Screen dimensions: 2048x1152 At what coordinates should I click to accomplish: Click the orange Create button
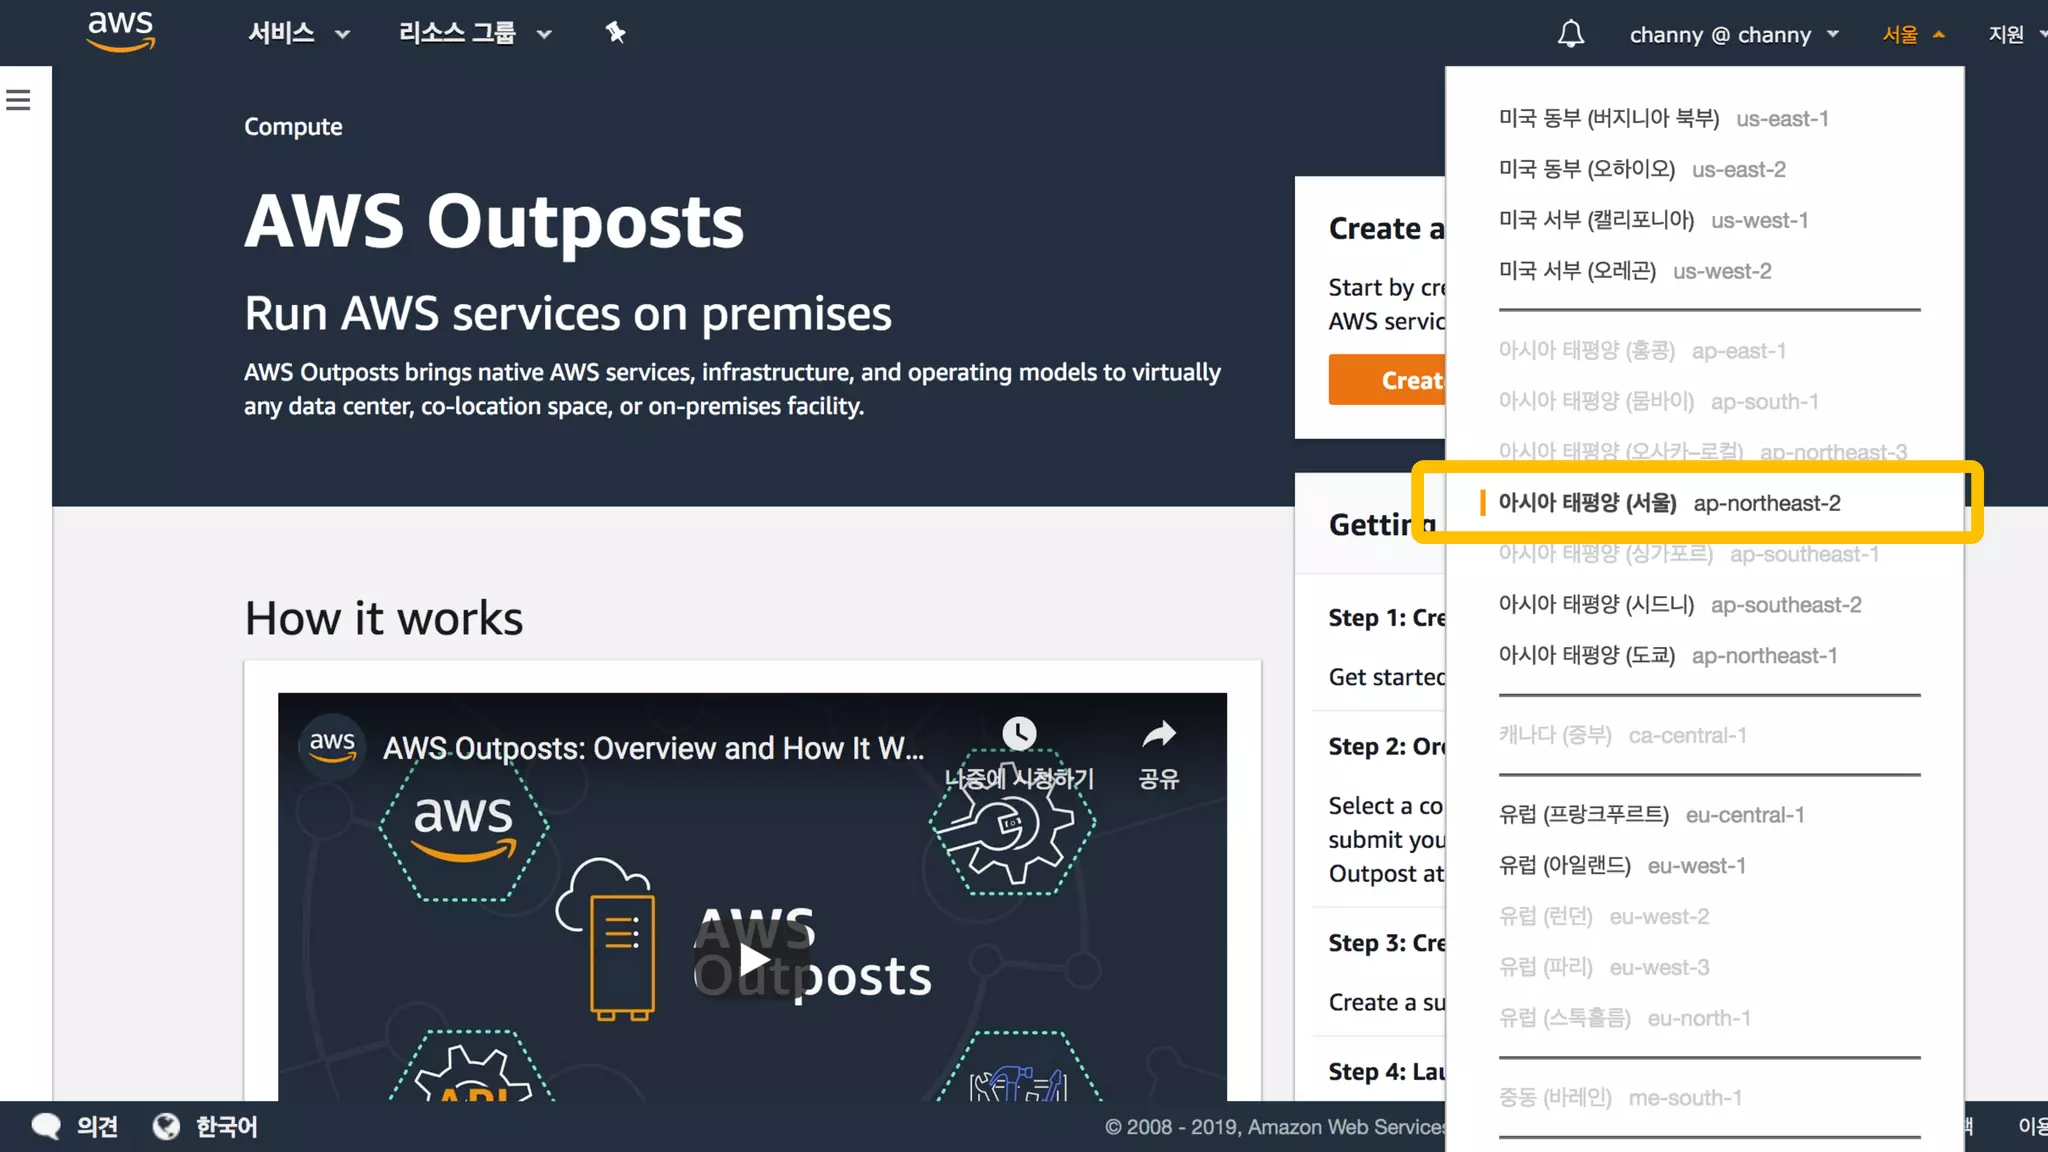pos(1388,380)
